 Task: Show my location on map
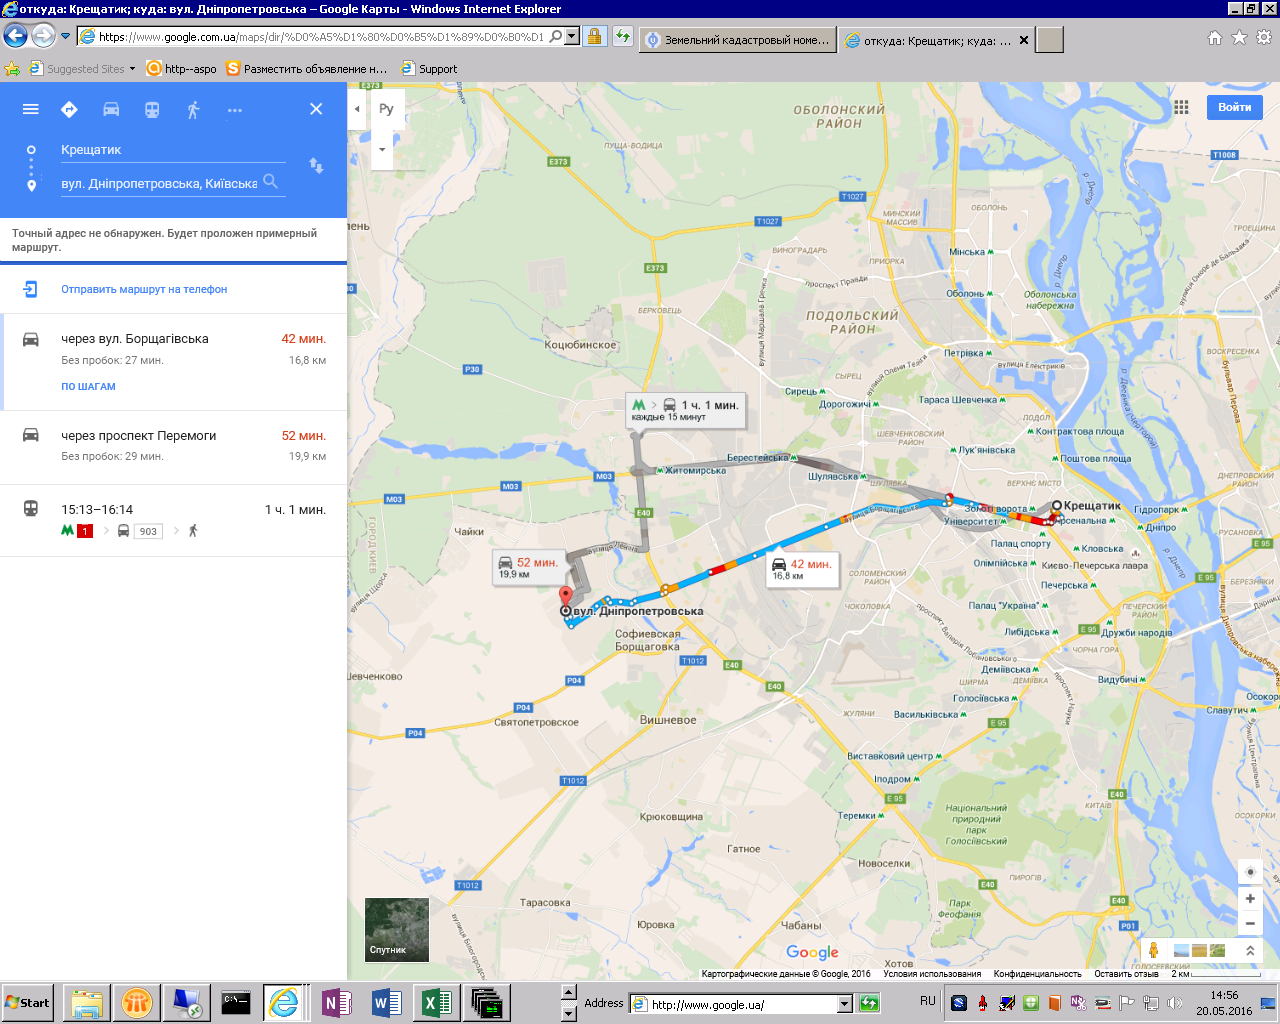point(1250,871)
